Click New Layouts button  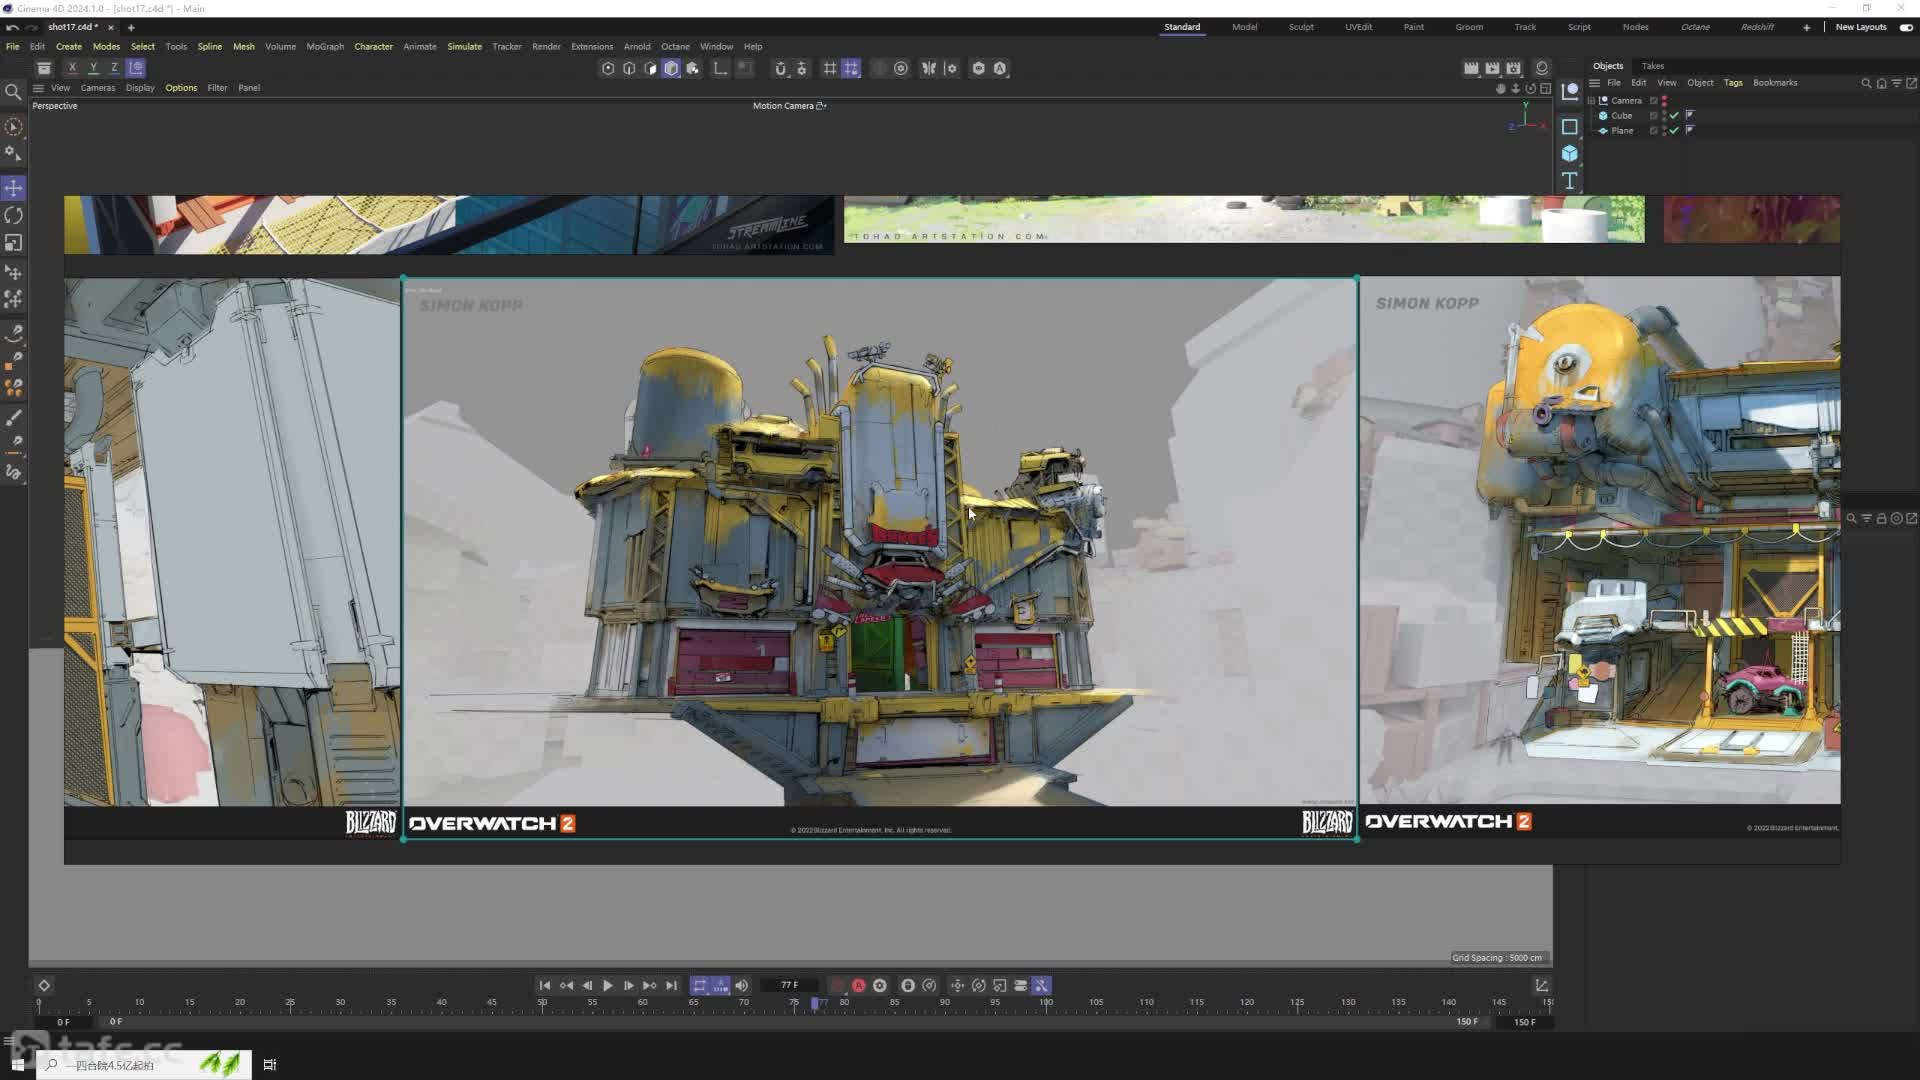tap(1861, 27)
